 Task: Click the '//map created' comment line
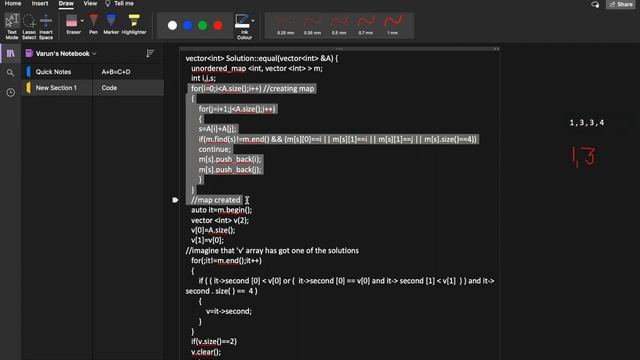coord(216,200)
